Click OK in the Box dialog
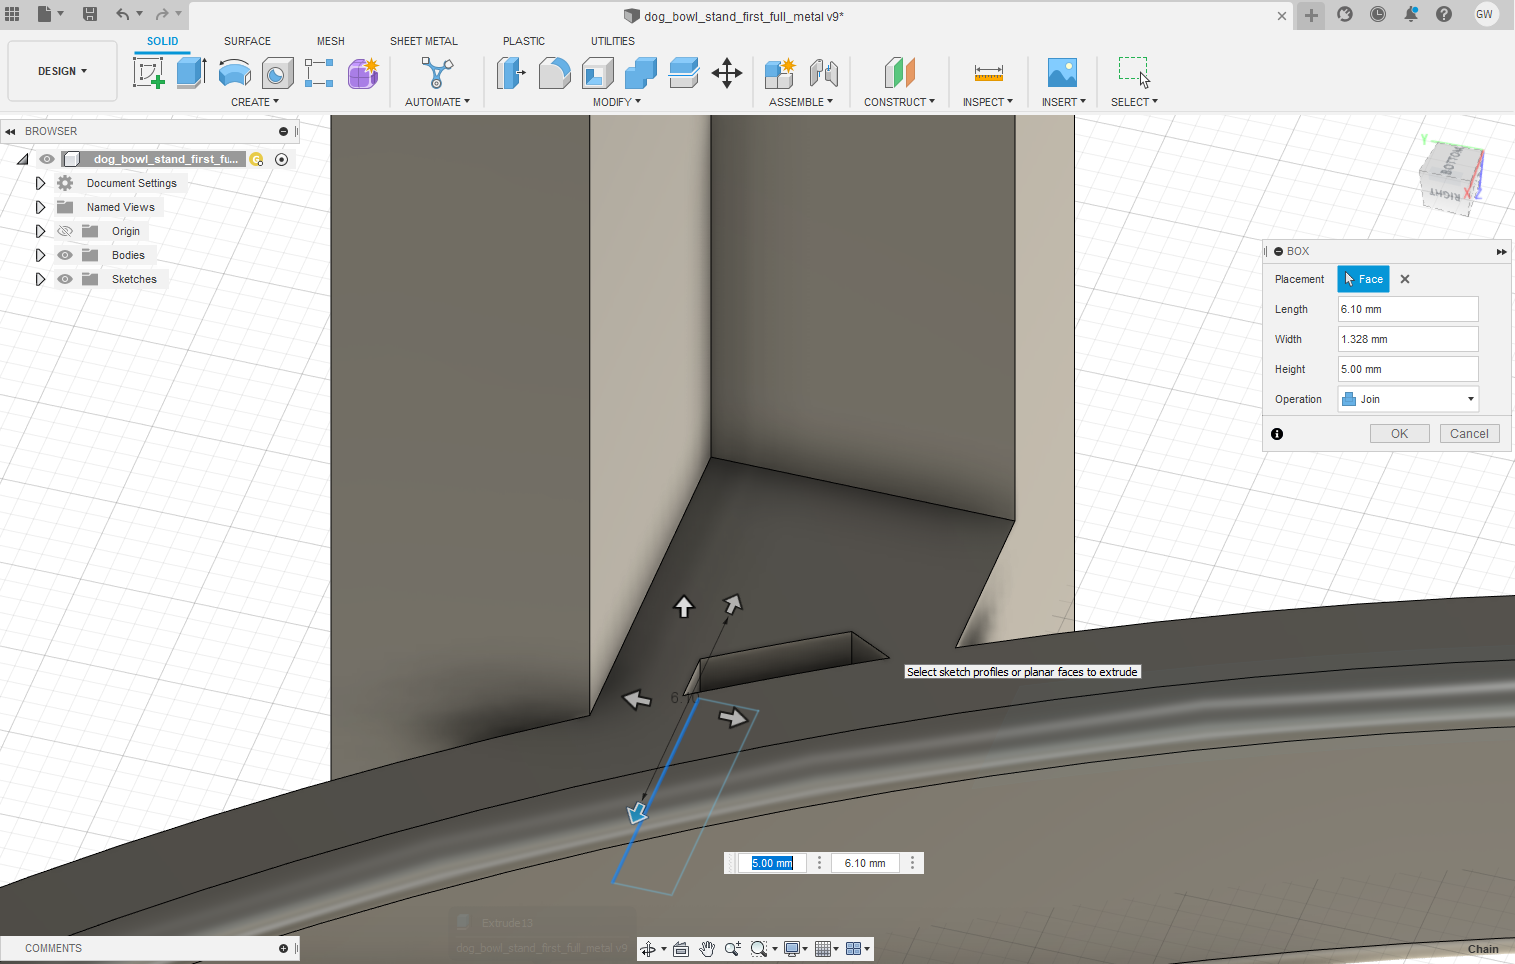 [1399, 434]
